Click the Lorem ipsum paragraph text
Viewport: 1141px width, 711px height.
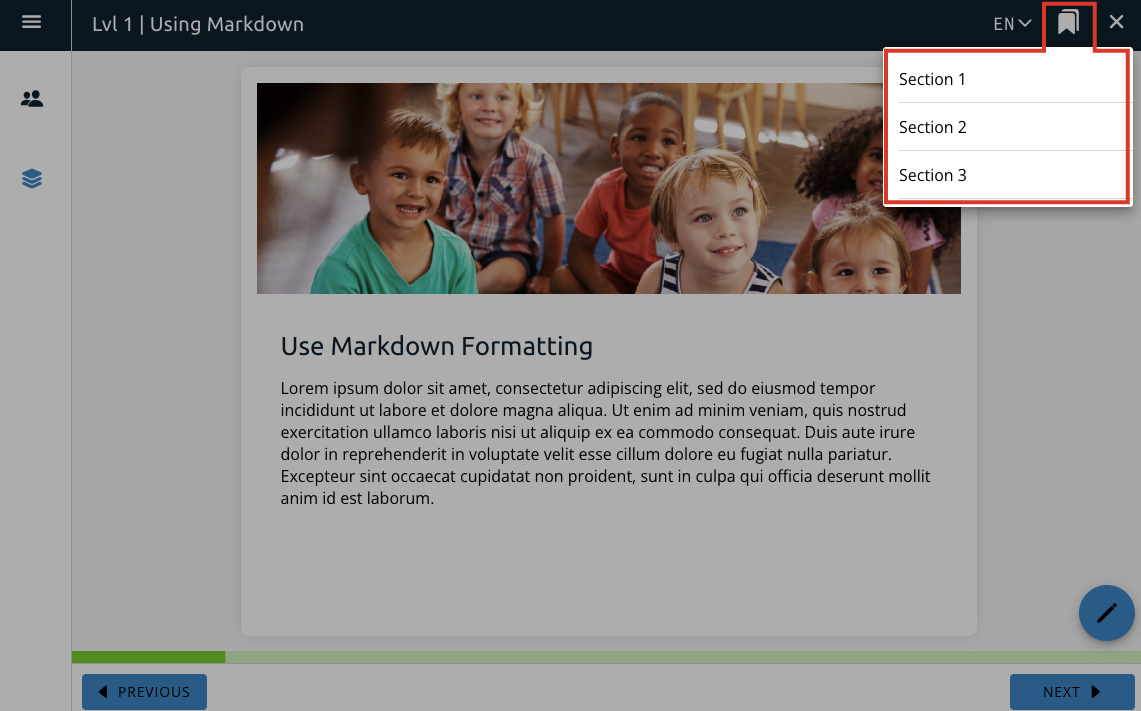point(605,442)
